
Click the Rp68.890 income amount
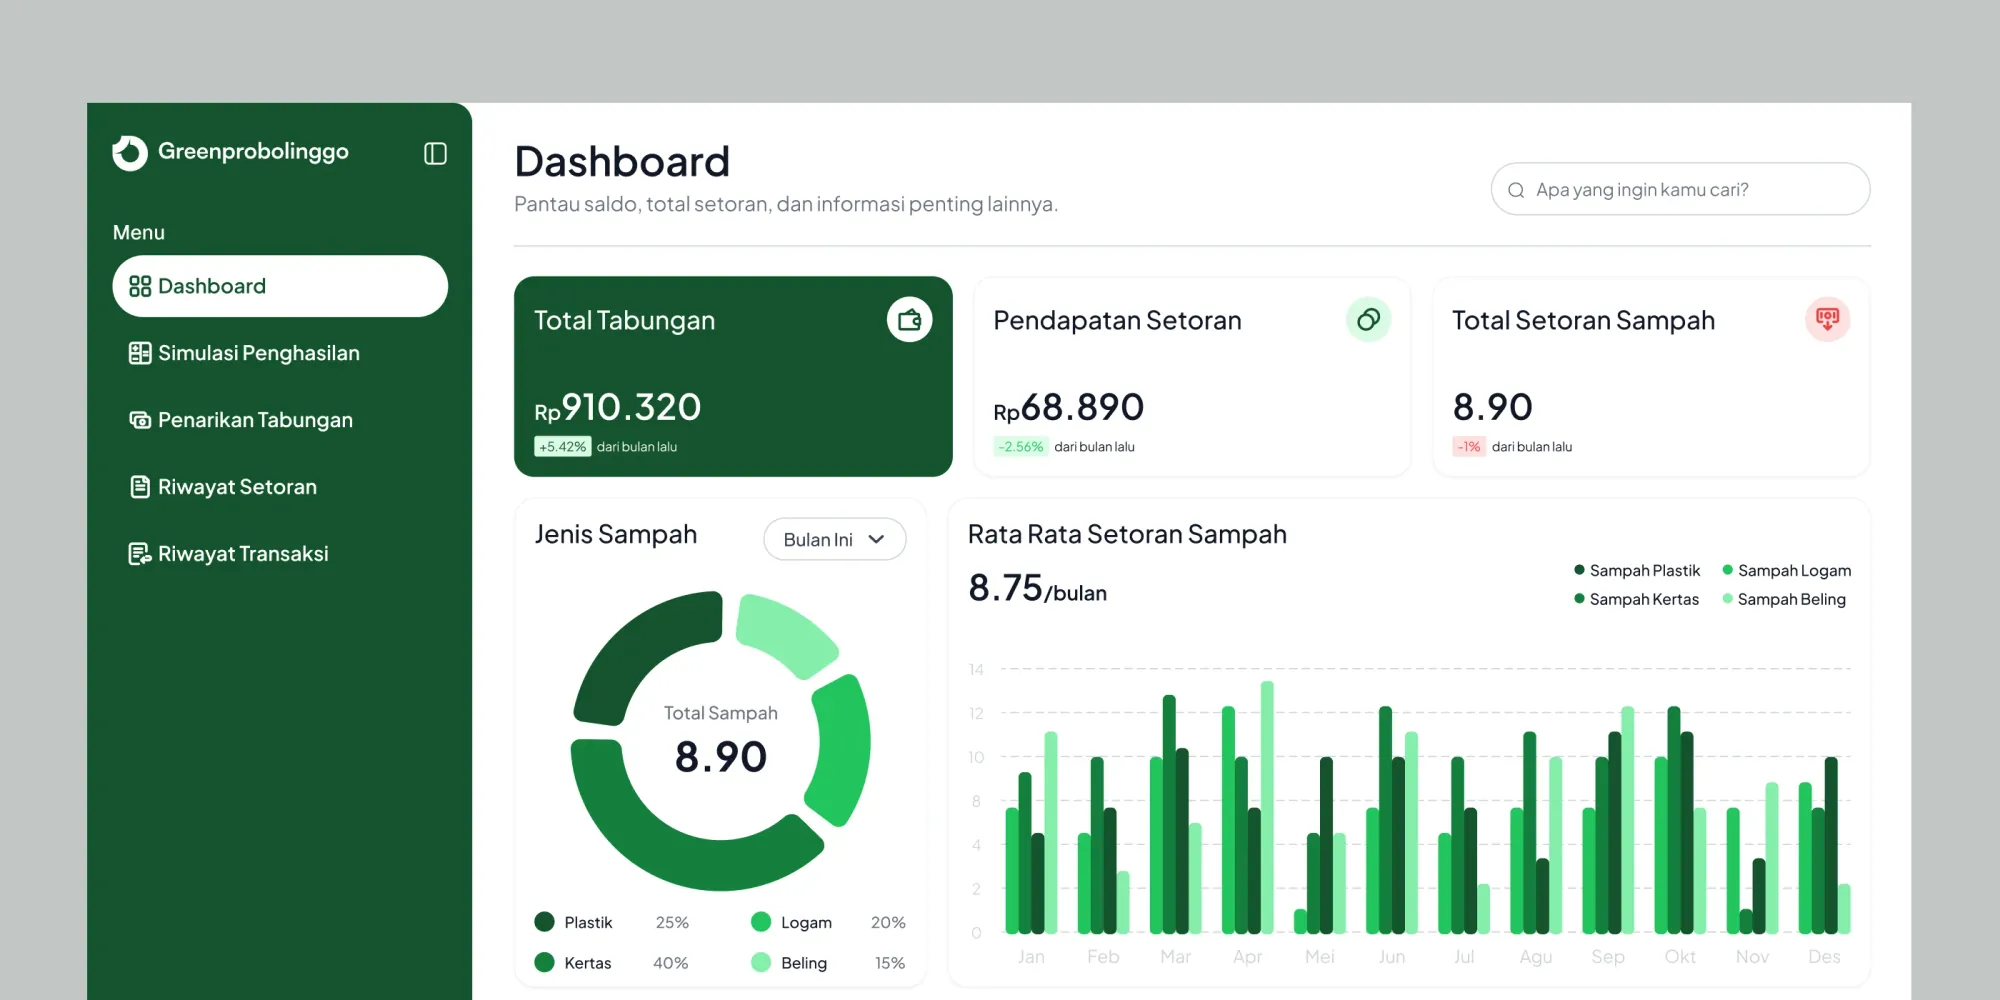pos(1069,407)
